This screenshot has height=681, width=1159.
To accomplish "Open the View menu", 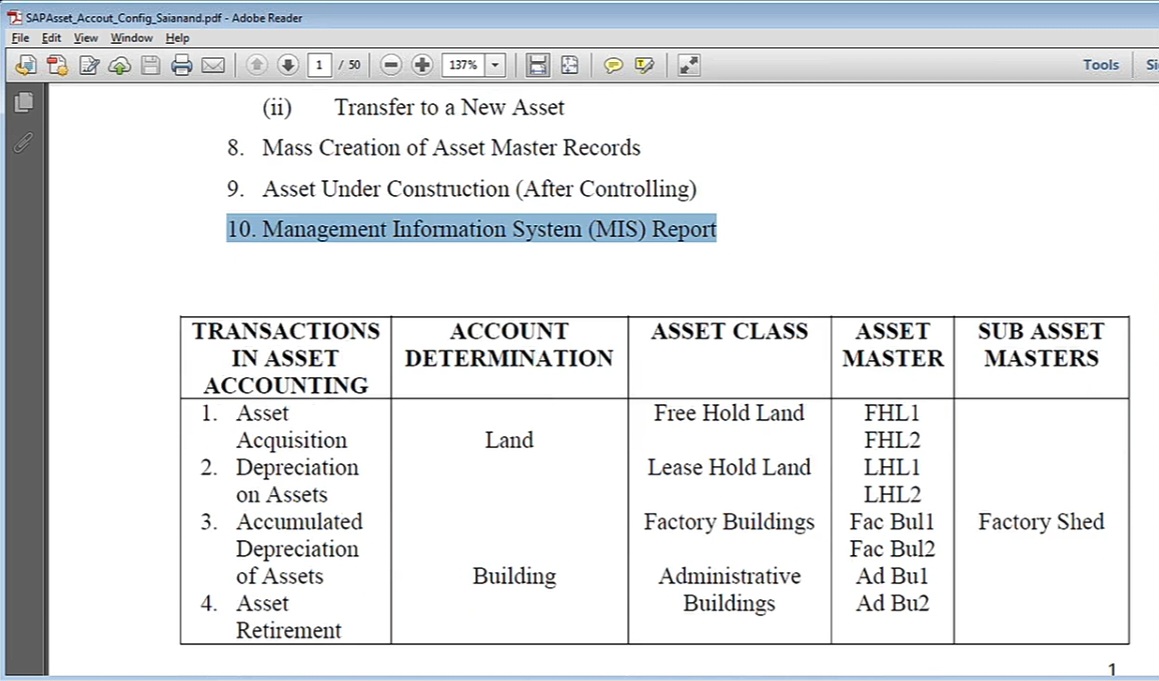I will pos(86,38).
